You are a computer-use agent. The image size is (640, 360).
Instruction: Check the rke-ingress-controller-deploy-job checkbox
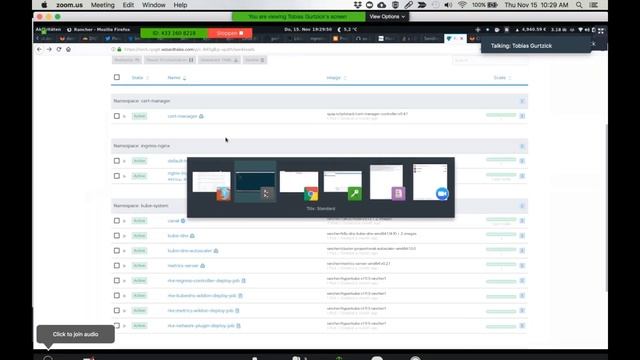[117, 280]
